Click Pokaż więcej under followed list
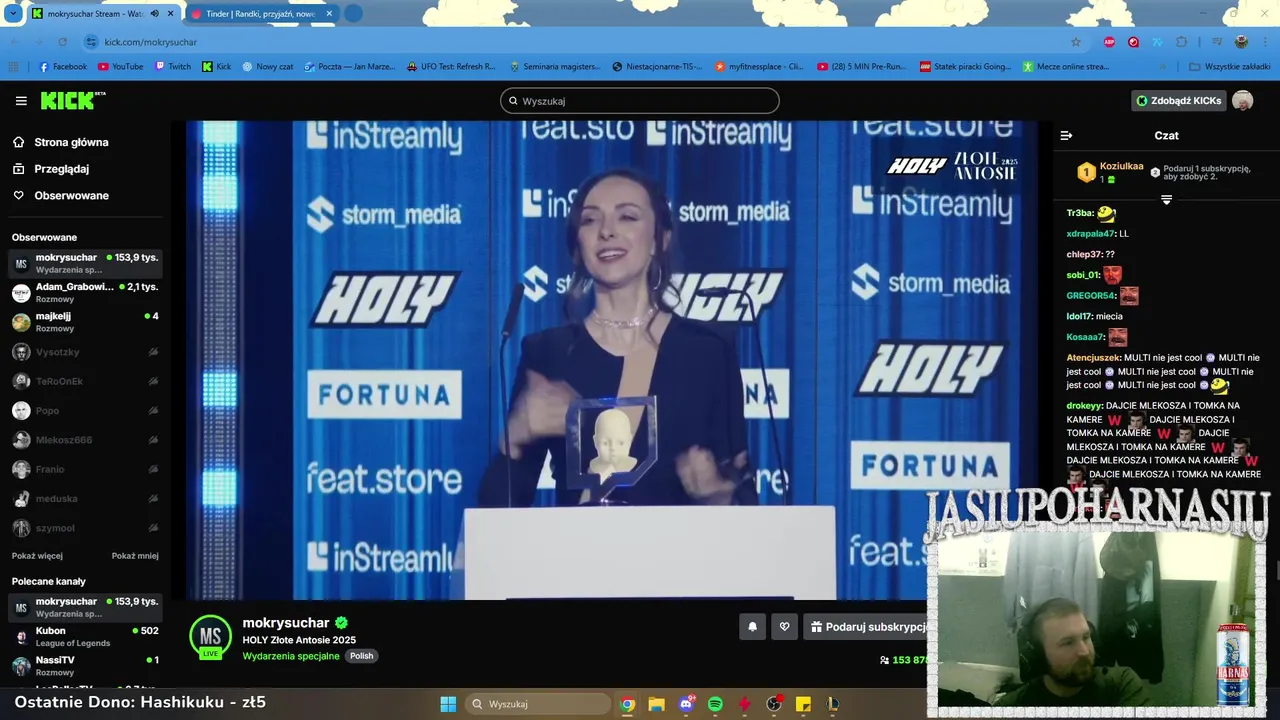 click(37, 556)
